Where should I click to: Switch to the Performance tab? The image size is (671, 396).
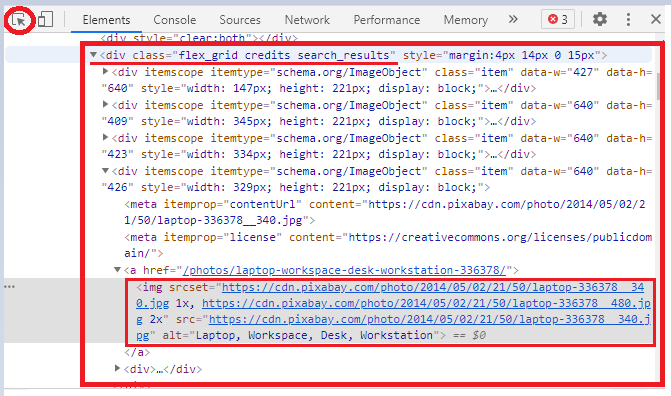point(386,20)
